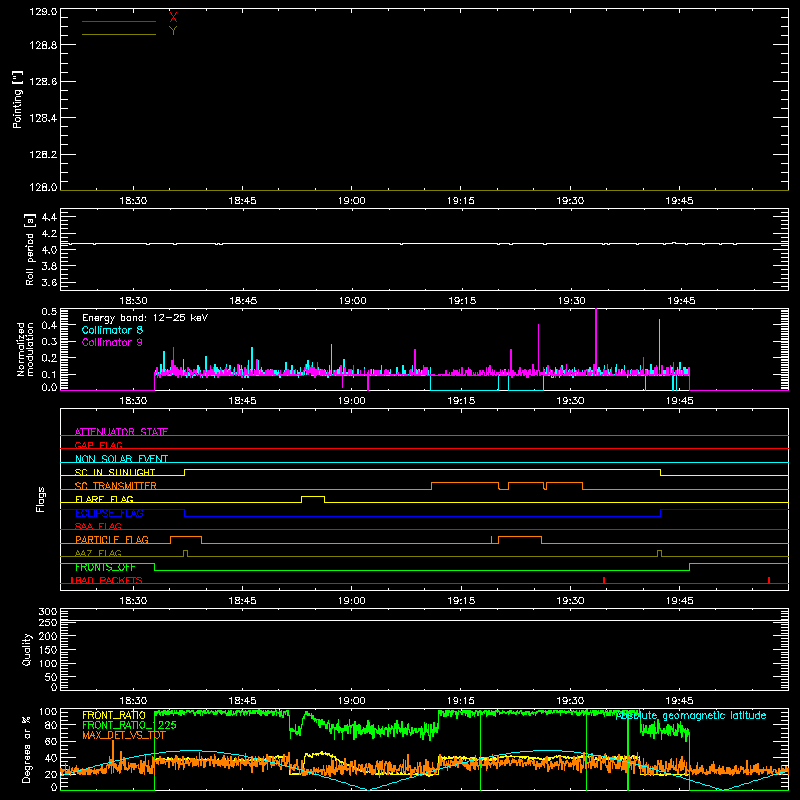
Task: Click the GAP_FLAG label
Action: click(x=98, y=445)
